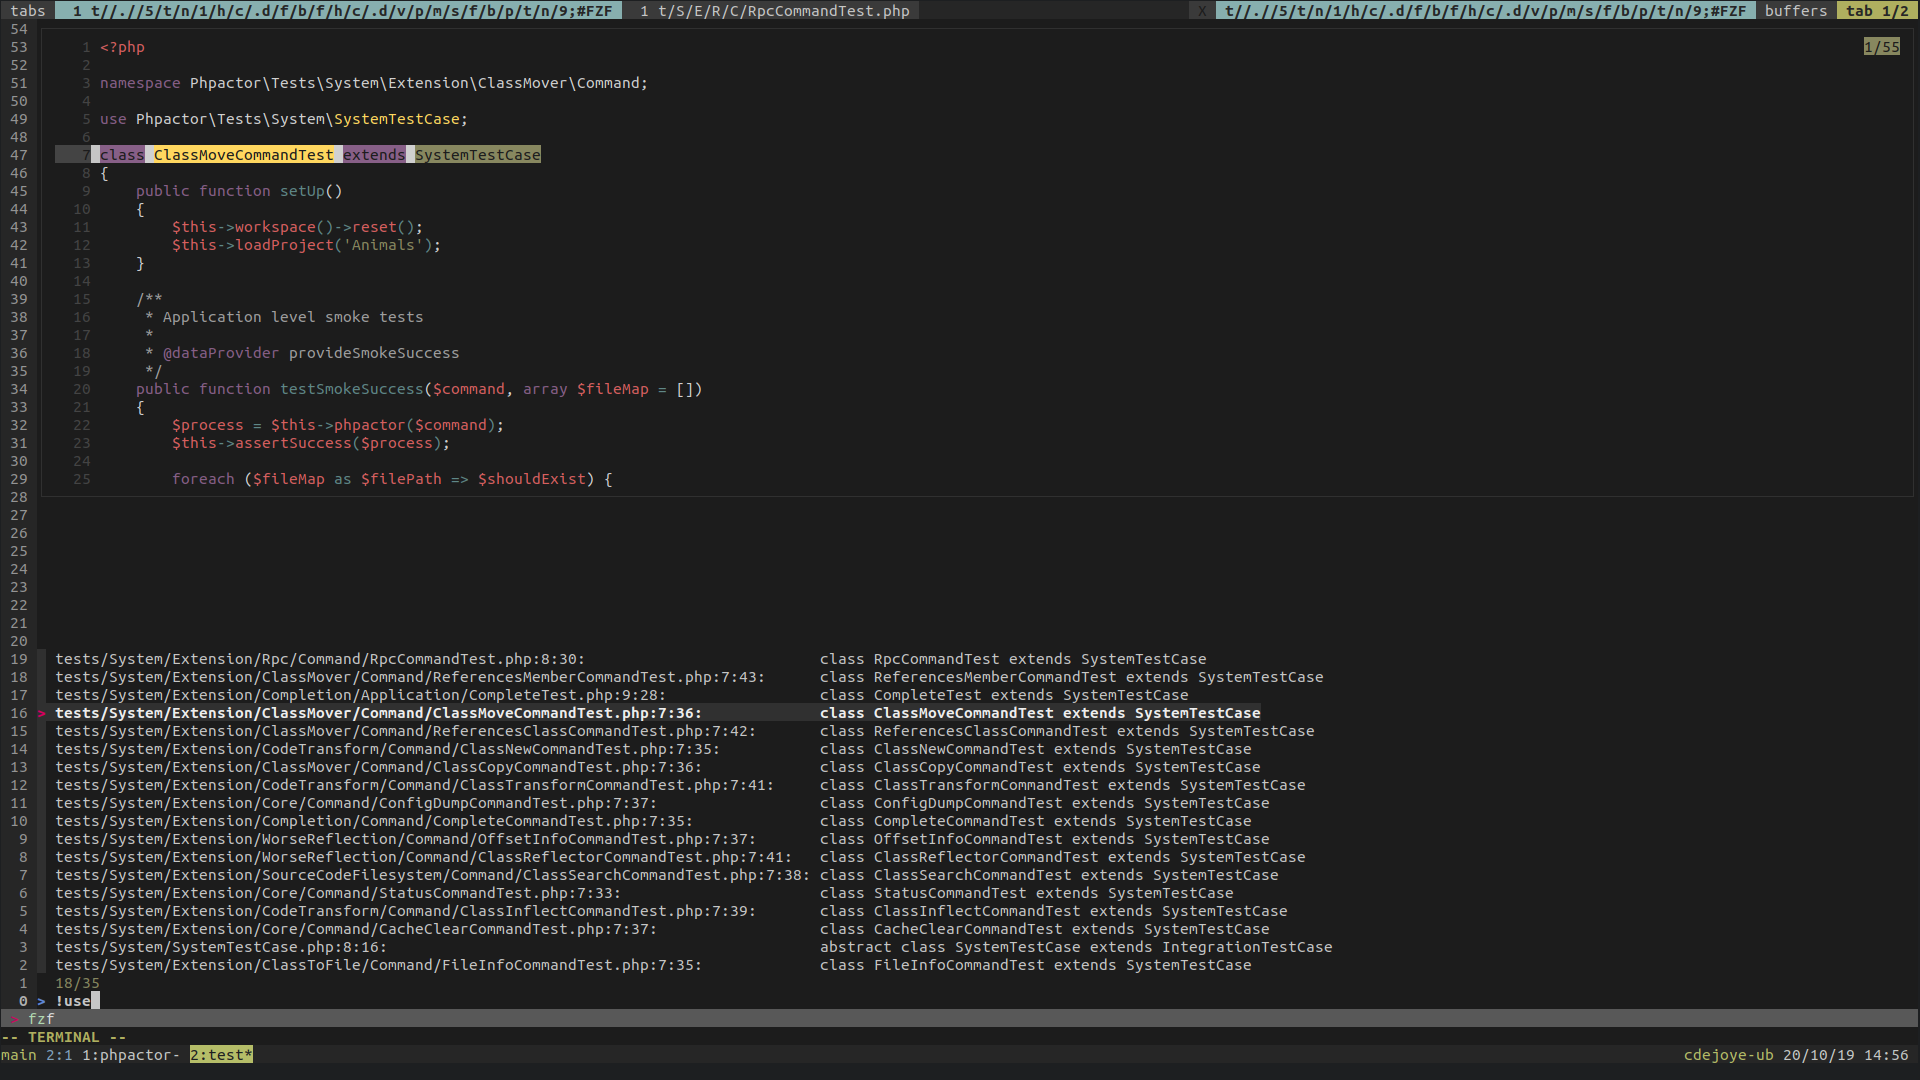Click the fzf selection pointer arrow
The height and width of the screenshot is (1080, 1920).
pos(42,714)
